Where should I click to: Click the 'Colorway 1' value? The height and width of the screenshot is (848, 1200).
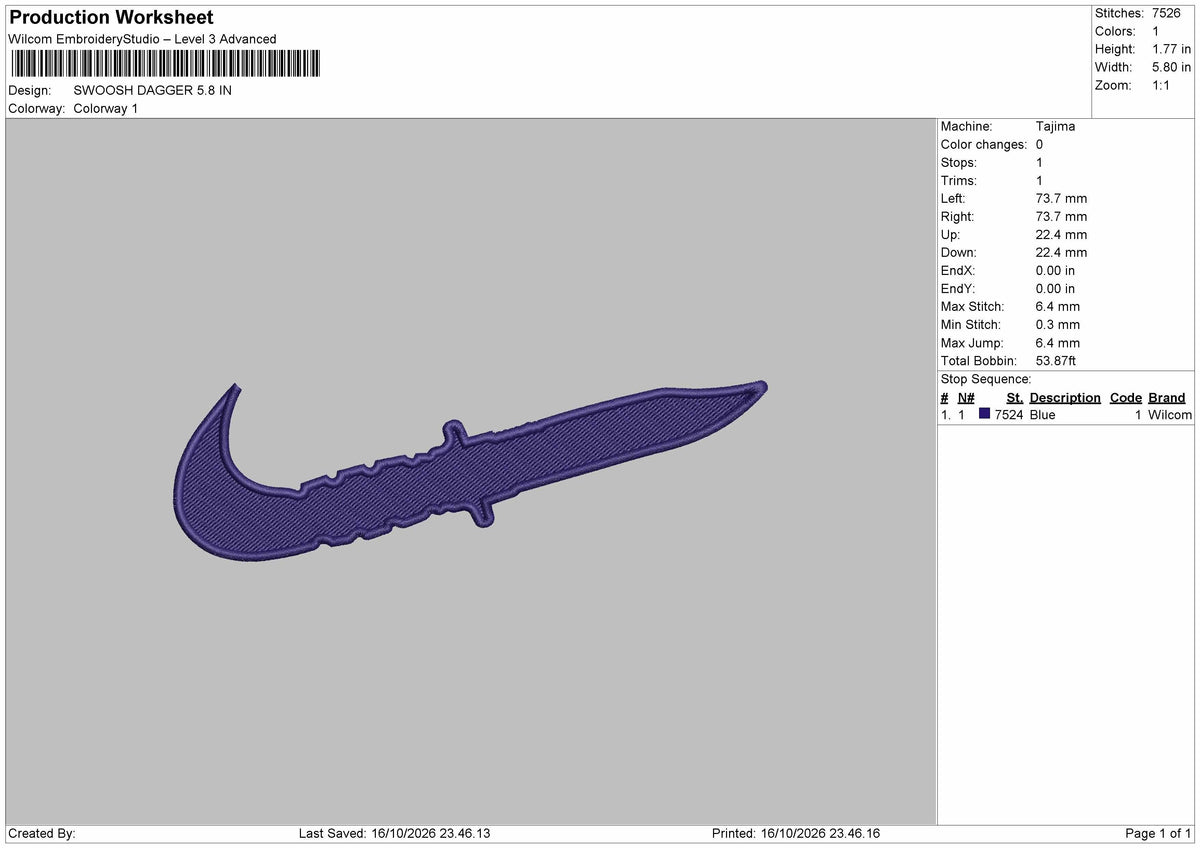coord(106,108)
